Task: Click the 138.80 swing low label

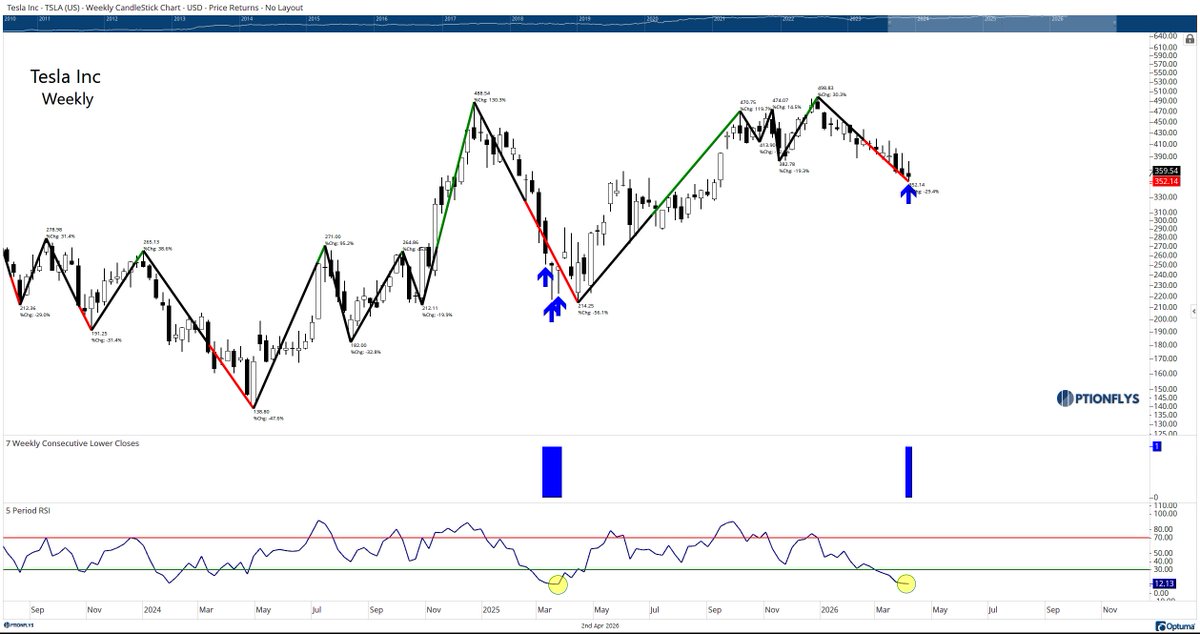Action: click(263, 411)
